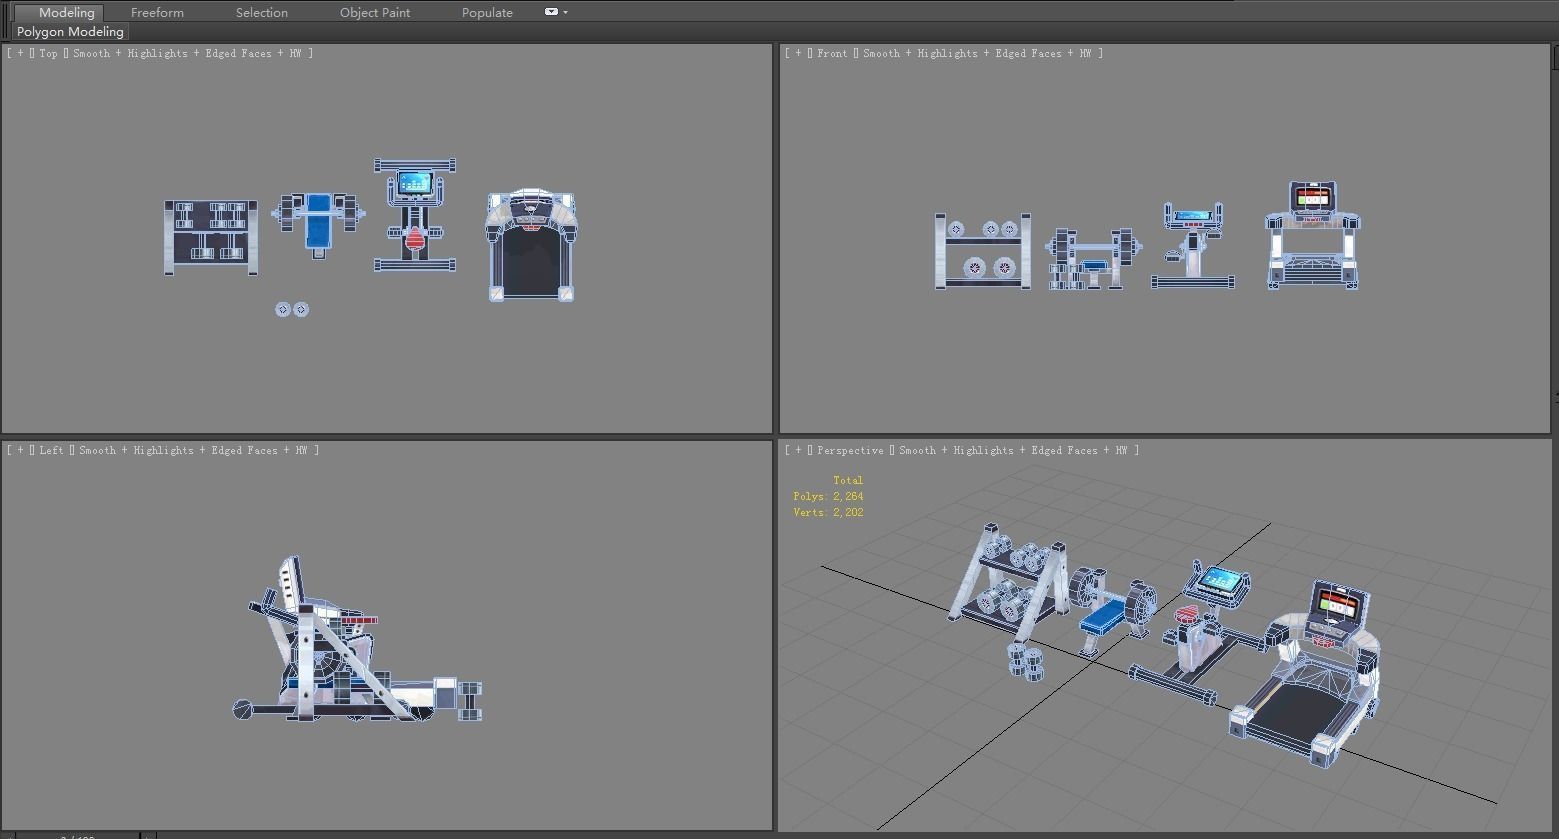Open the ribbon display options arrow
Viewport: 1559px width, 839px height.
click(566, 12)
